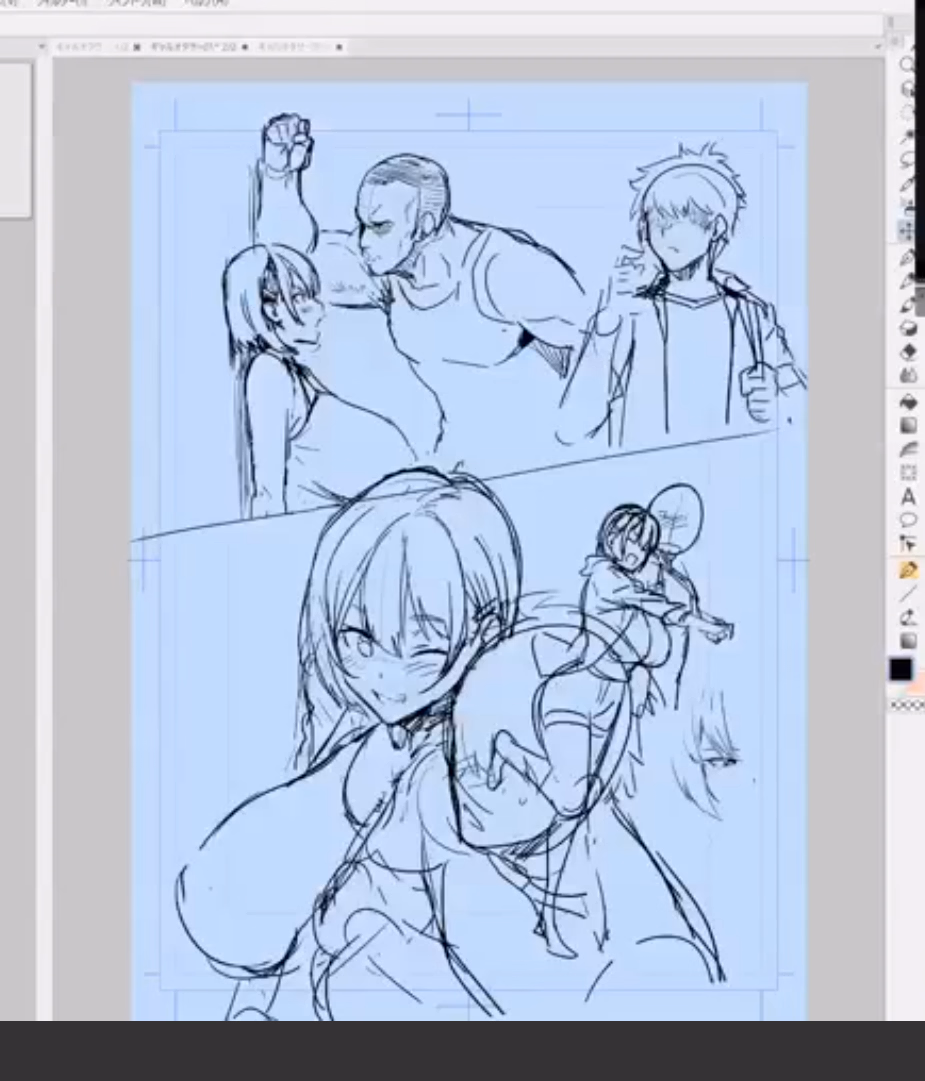The height and width of the screenshot is (1081, 925).
Task: Choose the orange highlighted pen sub tool
Action: [x=908, y=571]
